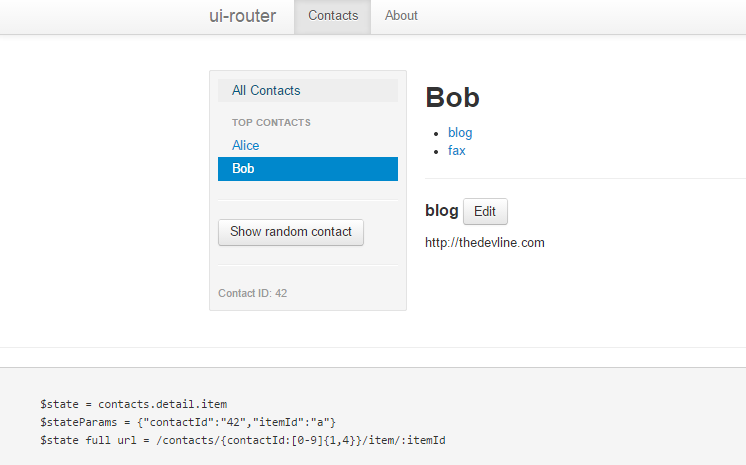Select All Contacts in the sidebar
The width and height of the screenshot is (746, 465).
pos(308,90)
